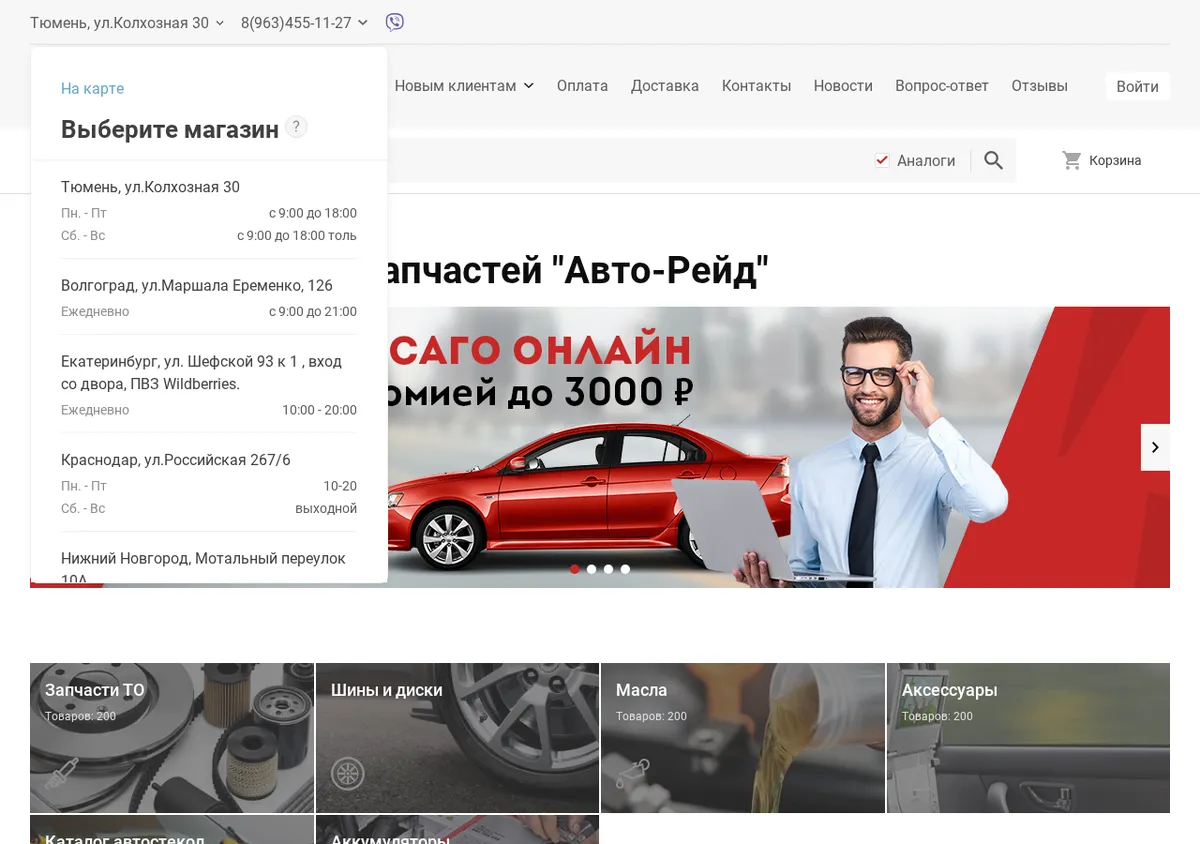Click the question mark help icon

(296, 127)
